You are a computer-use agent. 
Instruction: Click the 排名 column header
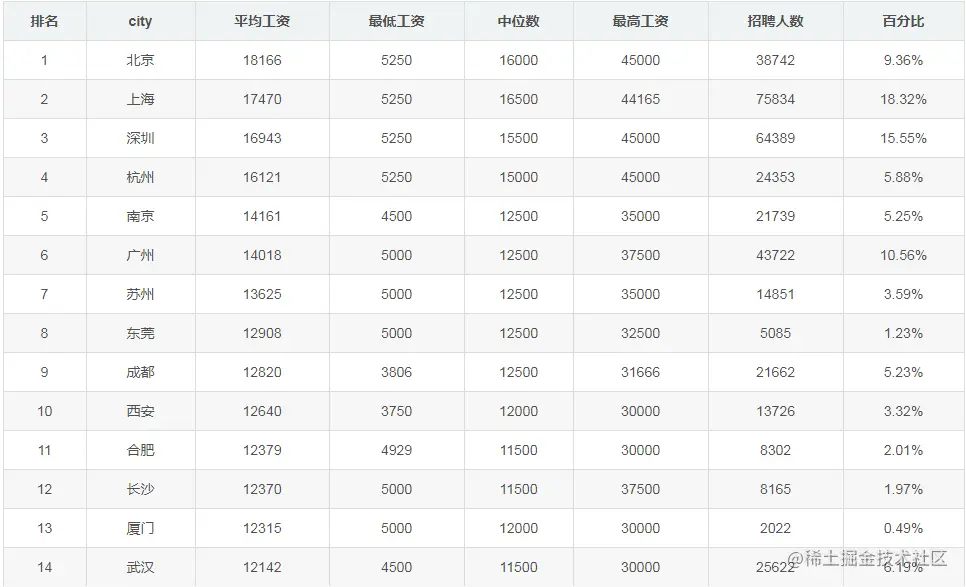[44, 20]
